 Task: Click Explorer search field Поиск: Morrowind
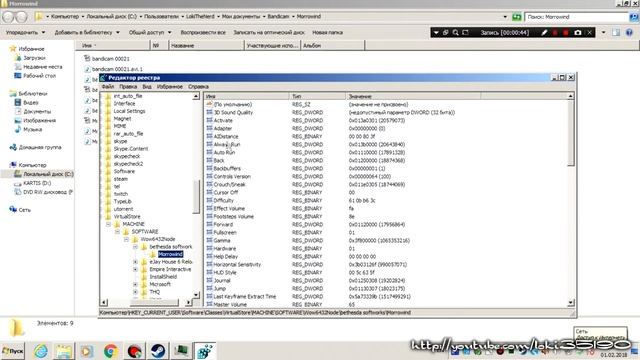(576, 17)
